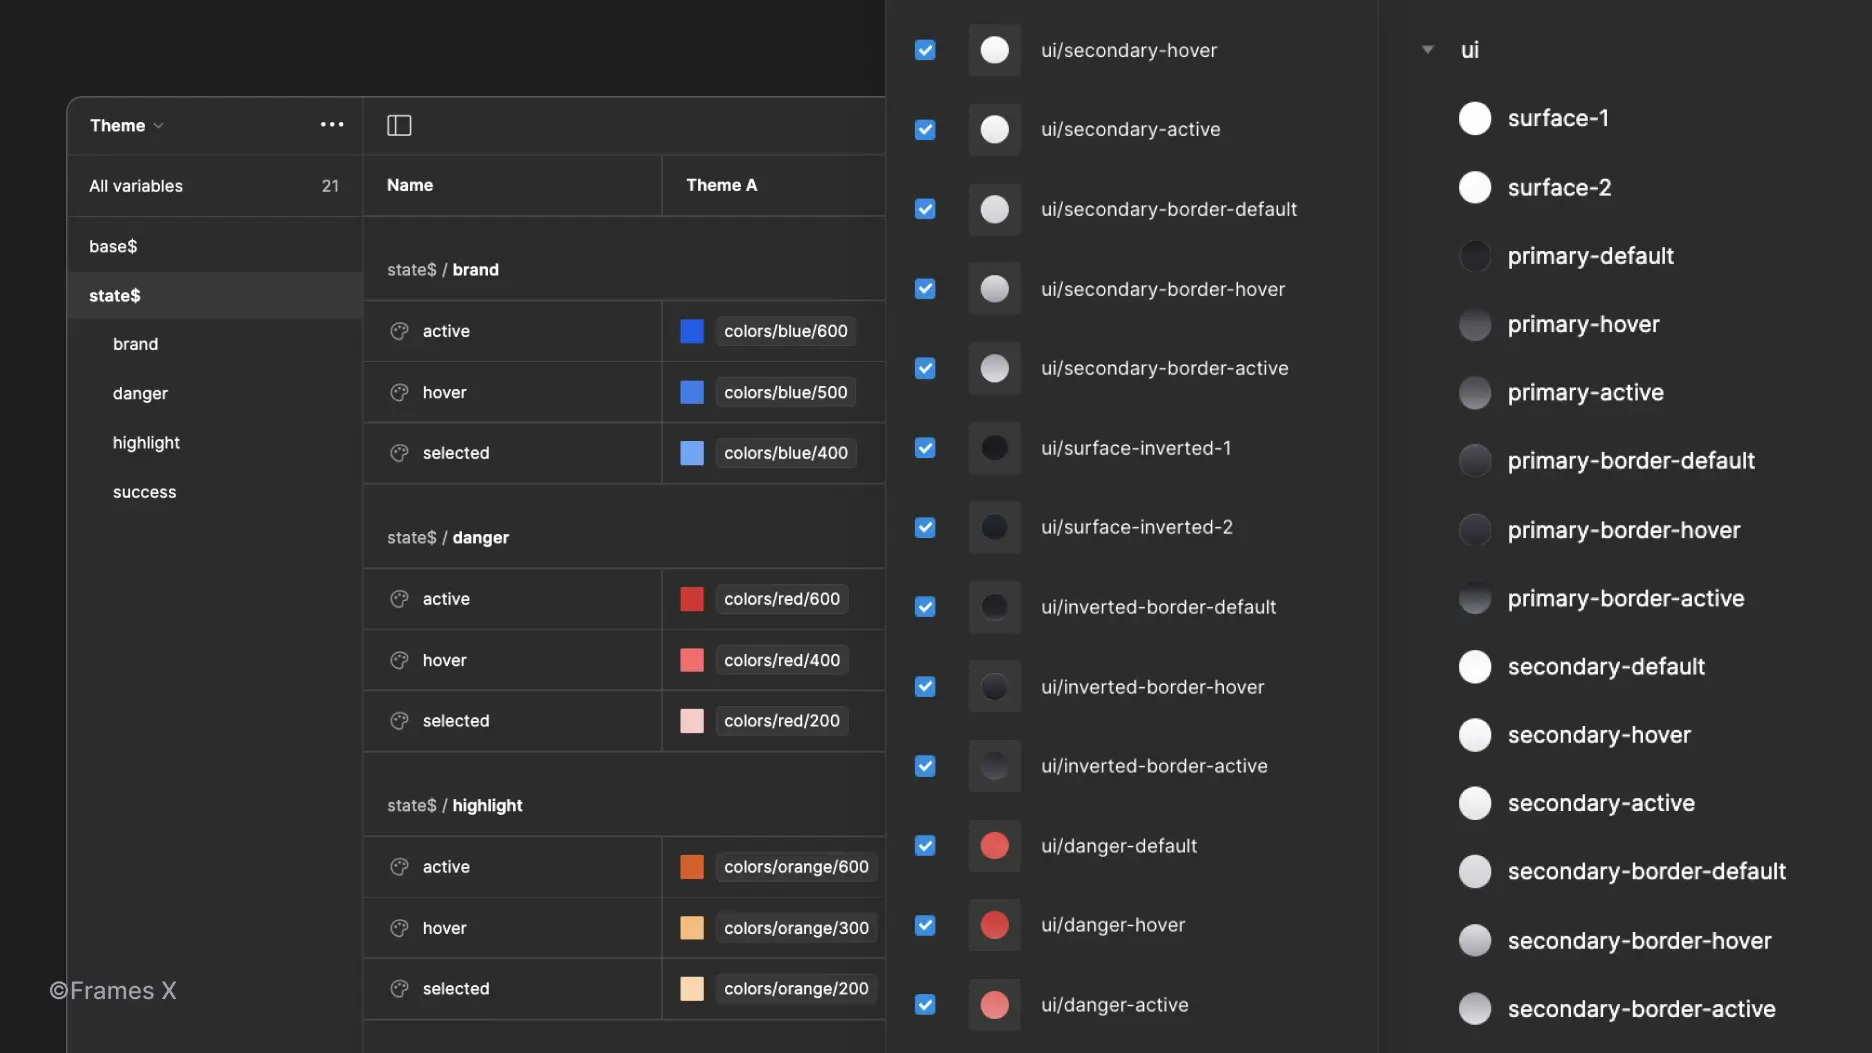The width and height of the screenshot is (1872, 1053).
Task: Click the ui/danger-active red circle icon
Action: coord(994,1005)
